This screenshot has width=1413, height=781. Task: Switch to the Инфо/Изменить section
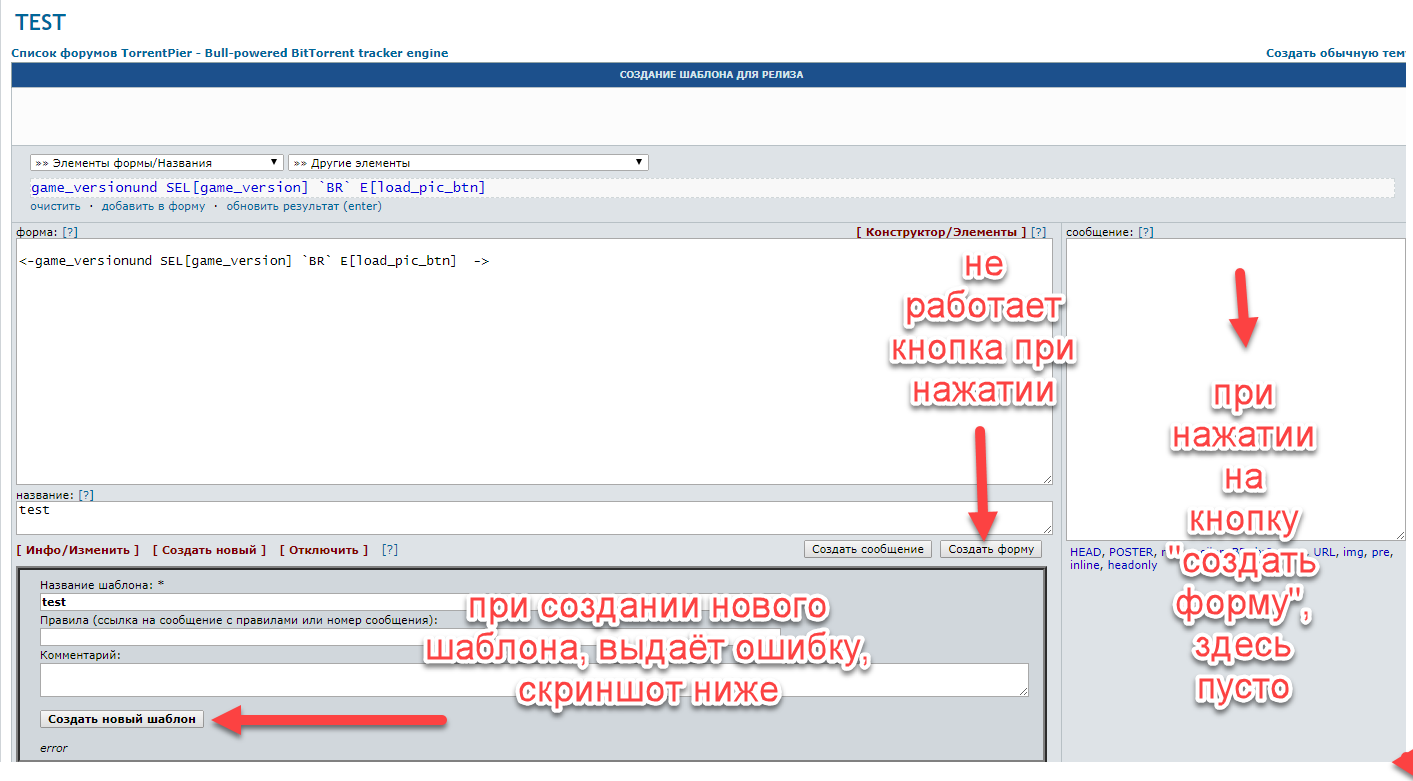click(78, 550)
